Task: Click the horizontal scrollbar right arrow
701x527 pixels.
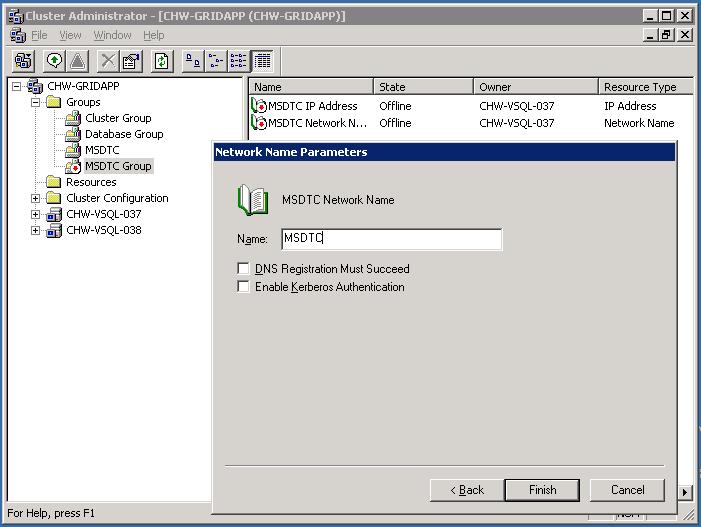Action: coord(684,492)
